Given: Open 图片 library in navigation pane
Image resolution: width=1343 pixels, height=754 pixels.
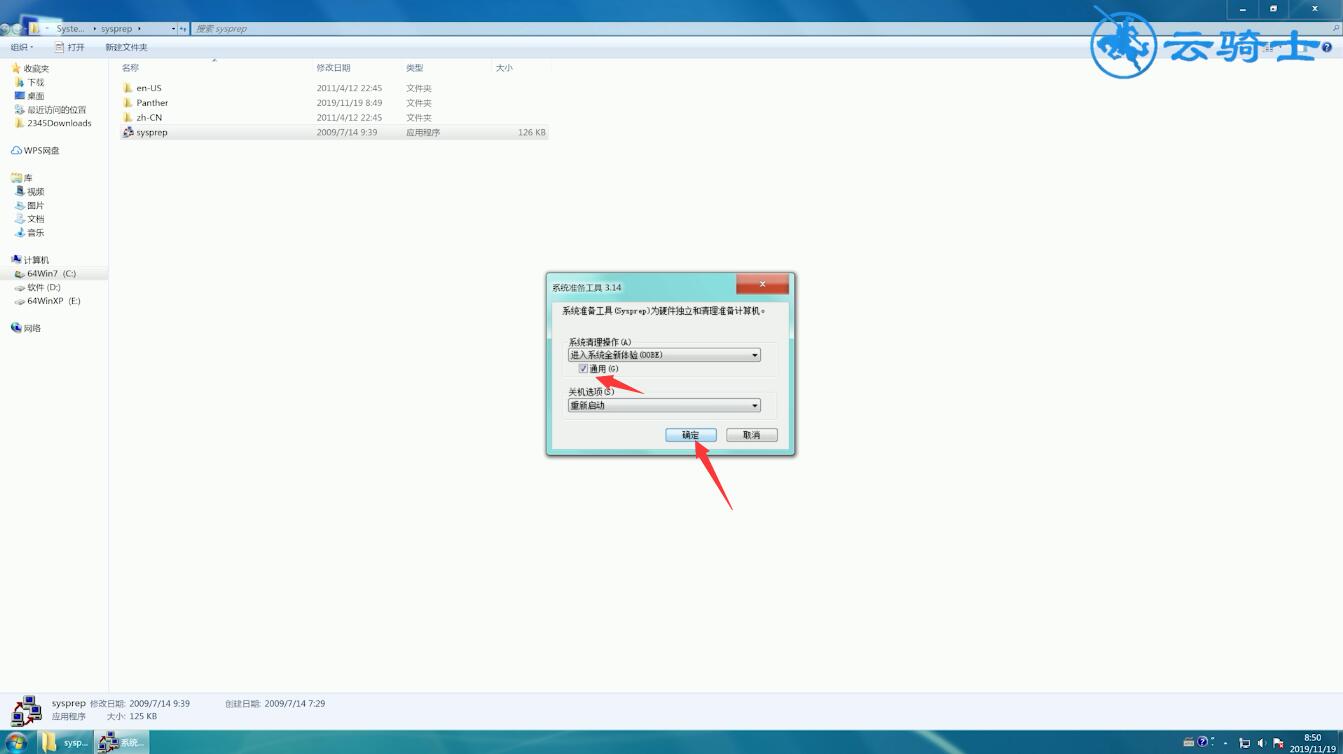Looking at the screenshot, I should point(35,205).
